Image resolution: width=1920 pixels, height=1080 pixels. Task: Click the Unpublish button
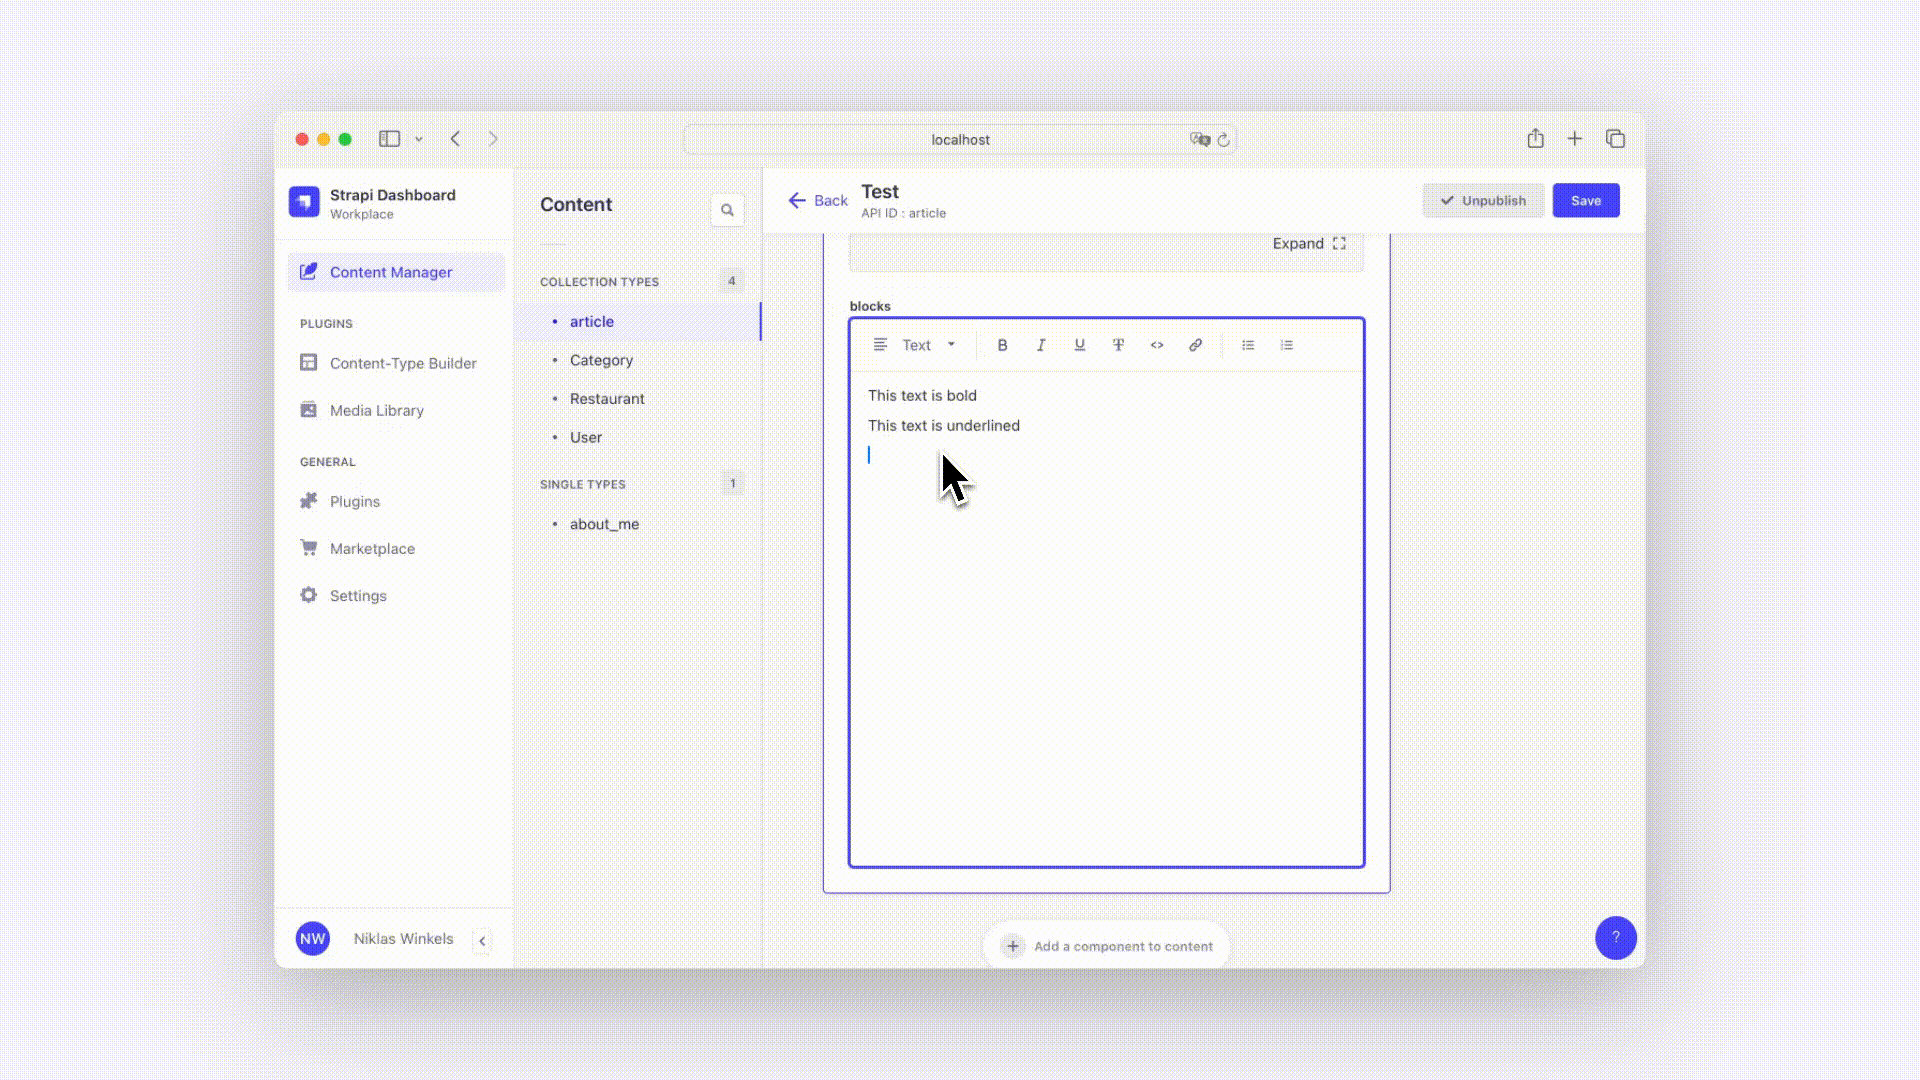[1483, 201]
